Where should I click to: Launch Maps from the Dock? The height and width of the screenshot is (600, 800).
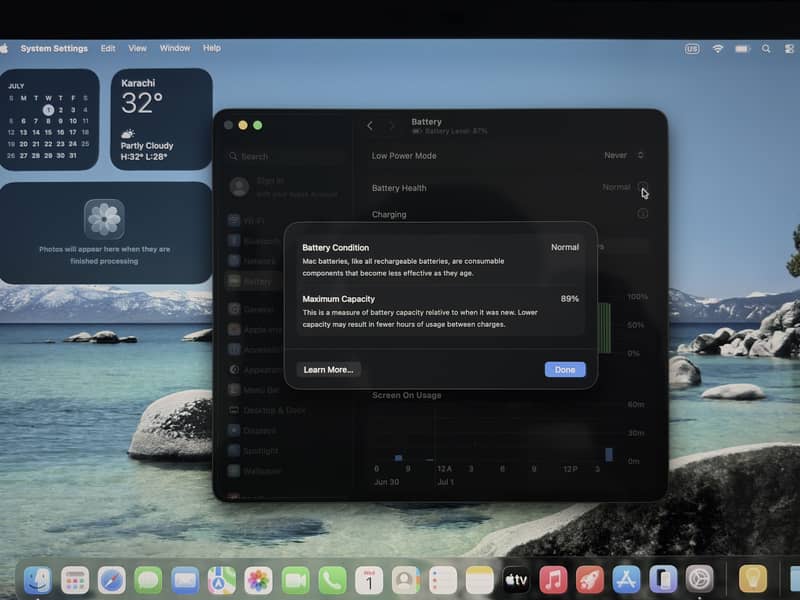tap(222, 580)
